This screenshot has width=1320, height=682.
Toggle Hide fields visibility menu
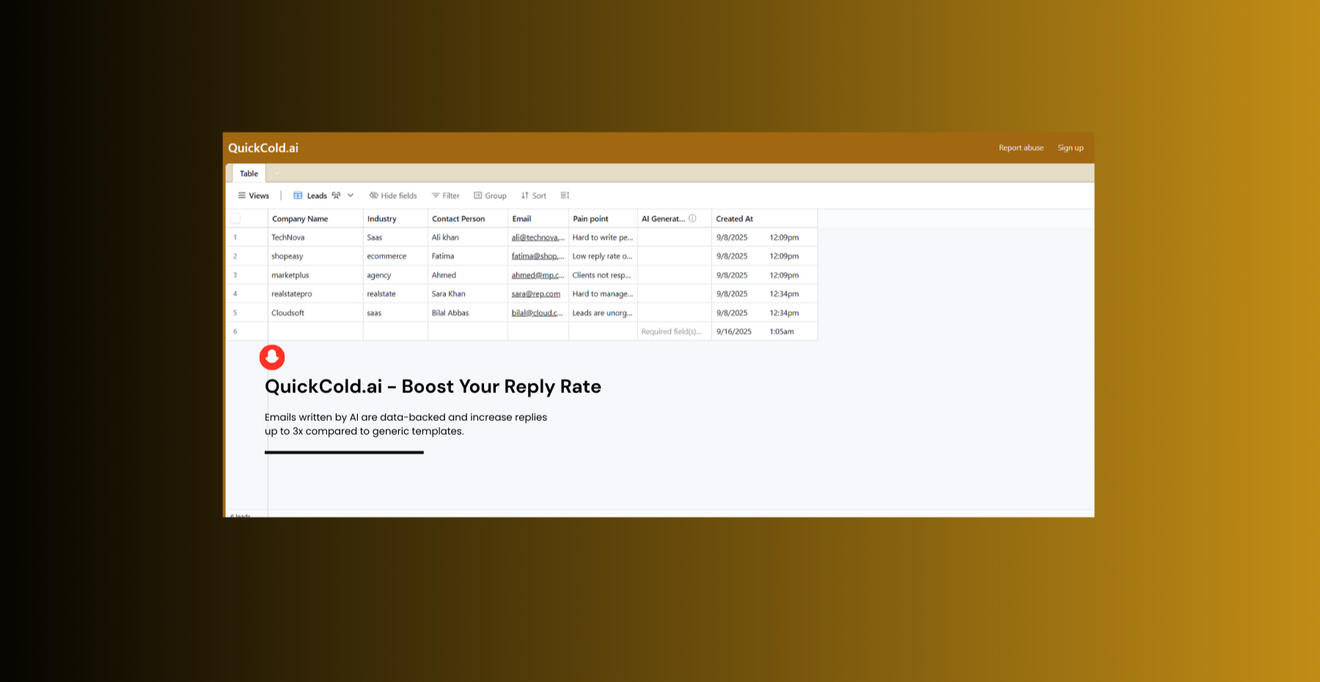[393, 196]
